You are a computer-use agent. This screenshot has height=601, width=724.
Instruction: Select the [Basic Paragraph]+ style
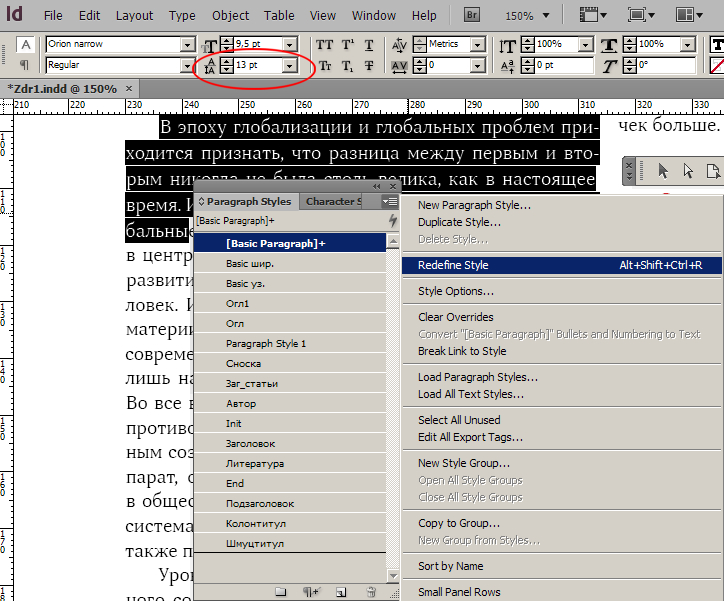pos(290,243)
